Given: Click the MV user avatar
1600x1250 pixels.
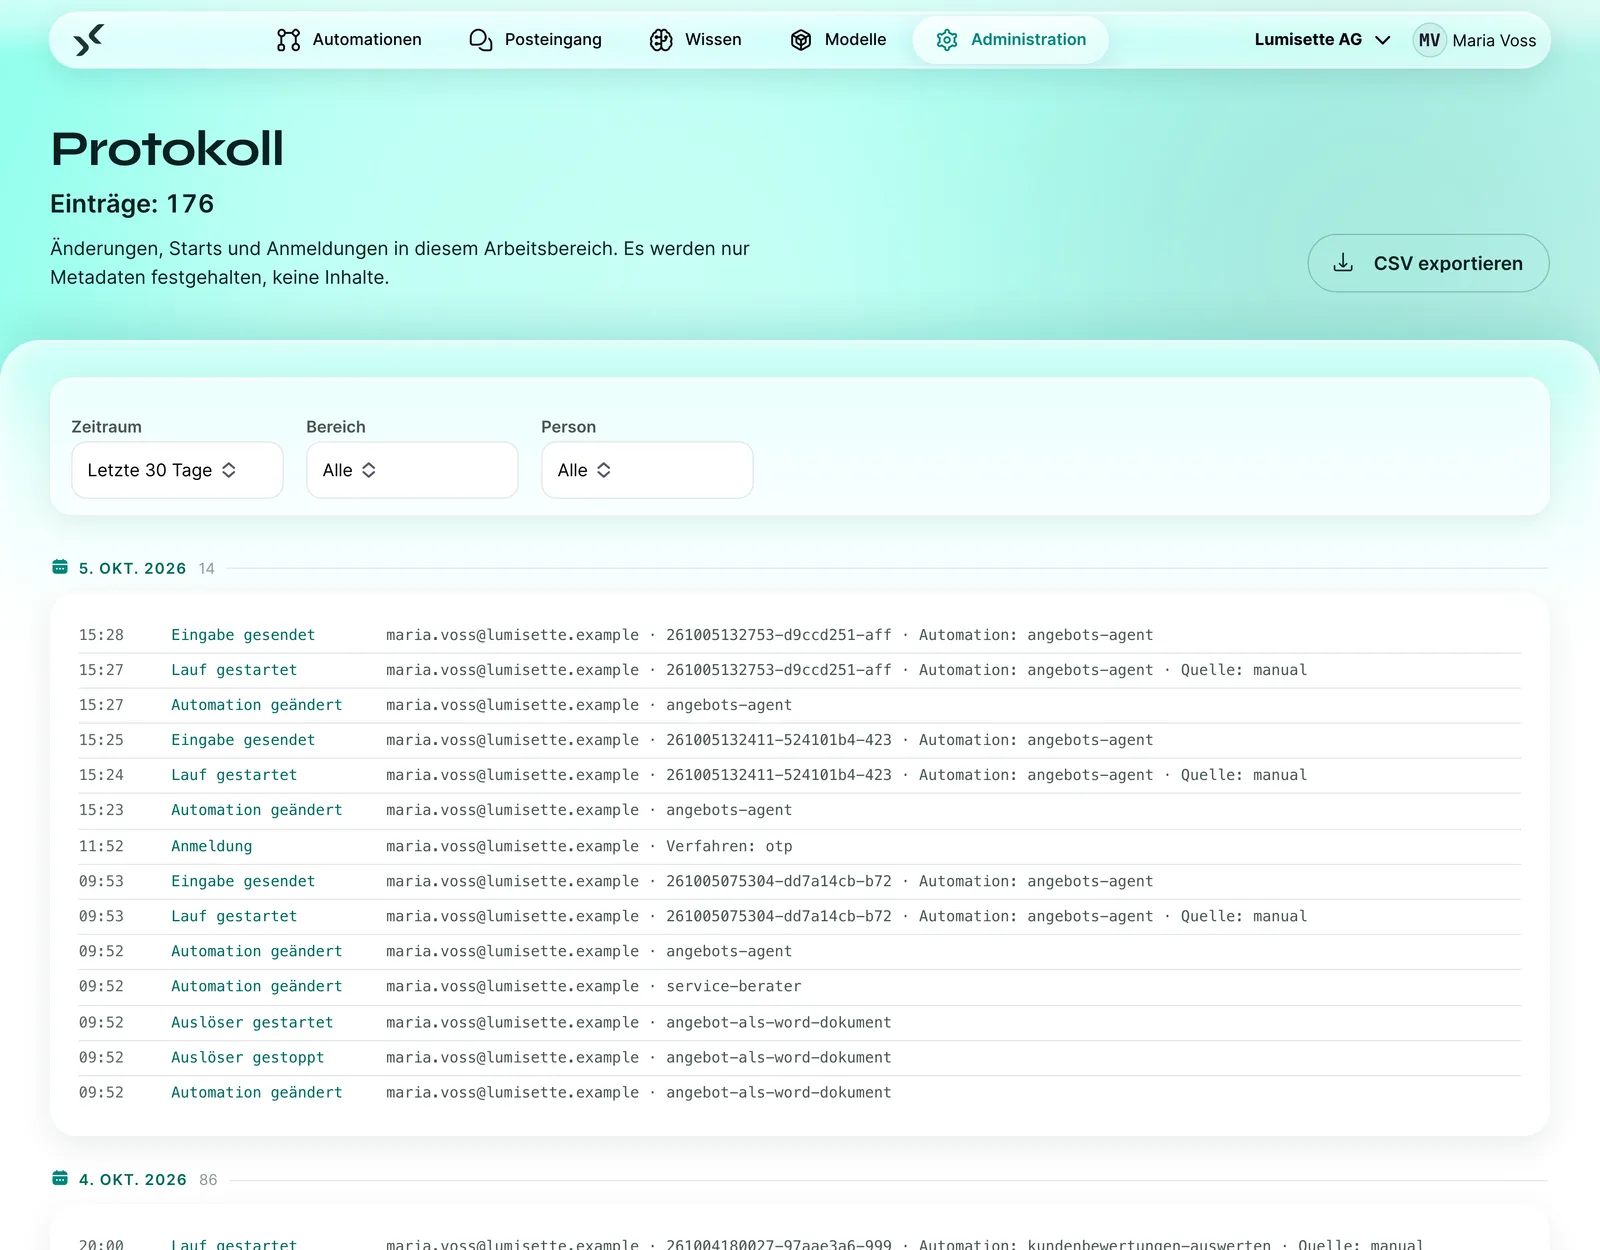Looking at the screenshot, I should click(x=1429, y=40).
